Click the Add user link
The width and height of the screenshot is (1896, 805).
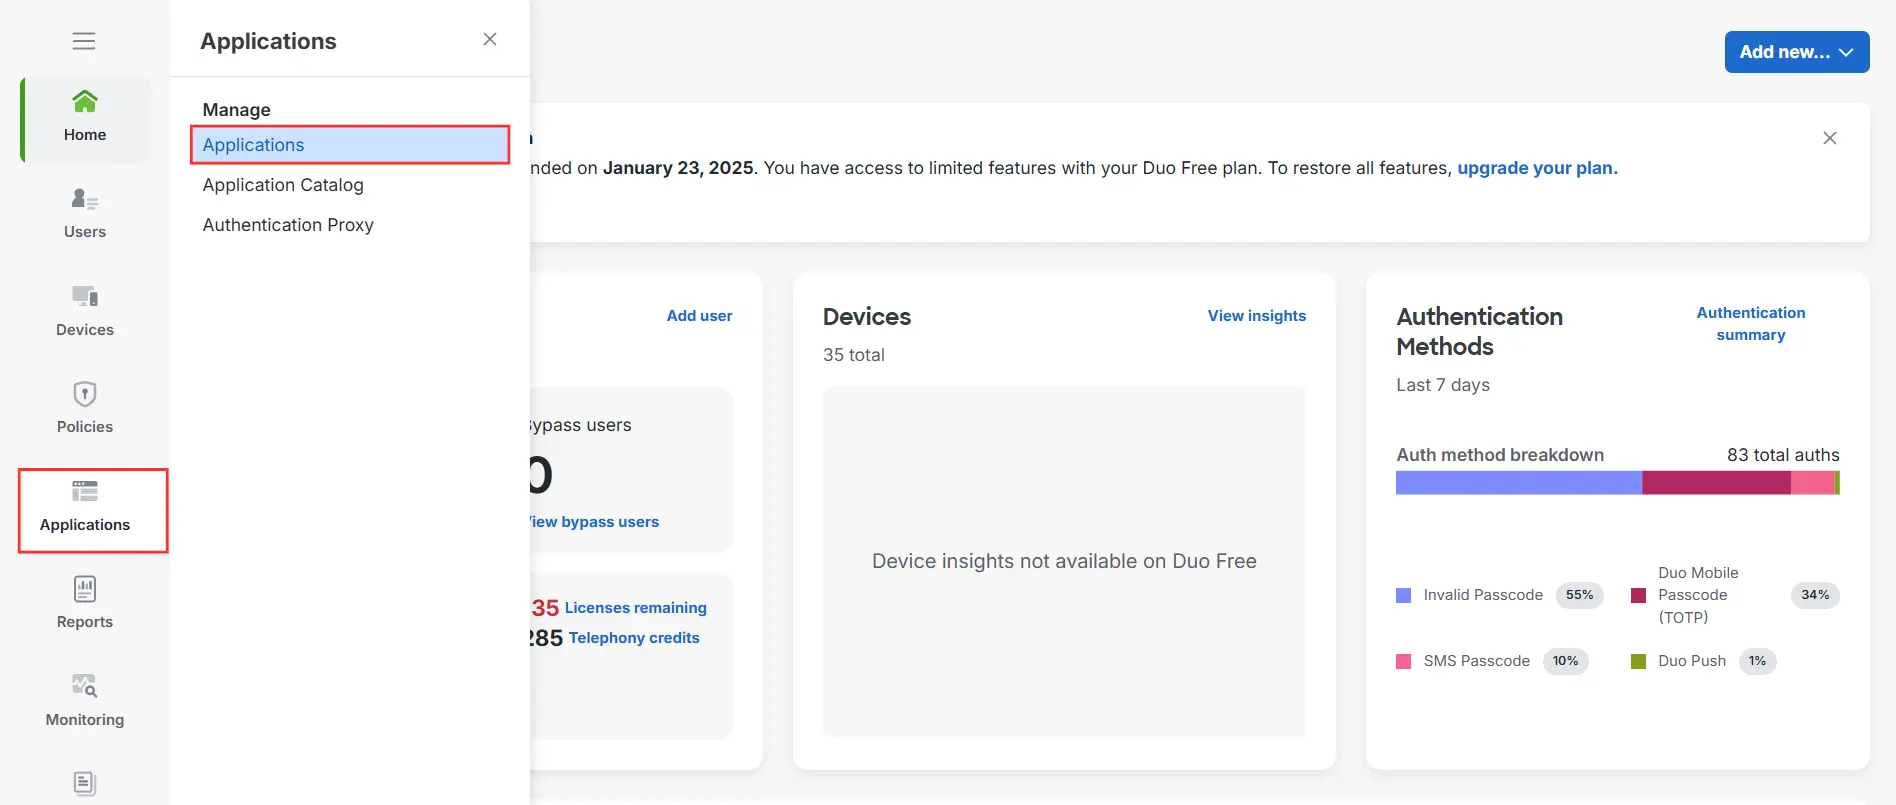pos(699,316)
